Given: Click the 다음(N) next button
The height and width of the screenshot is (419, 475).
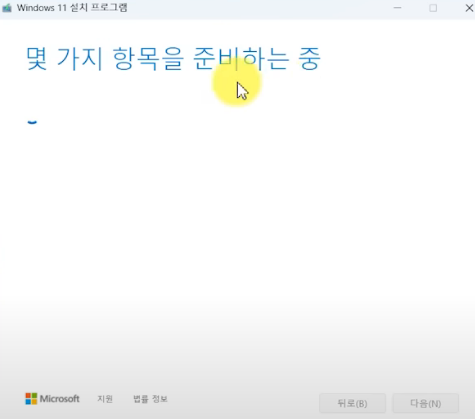Looking at the screenshot, I should click(x=426, y=403).
